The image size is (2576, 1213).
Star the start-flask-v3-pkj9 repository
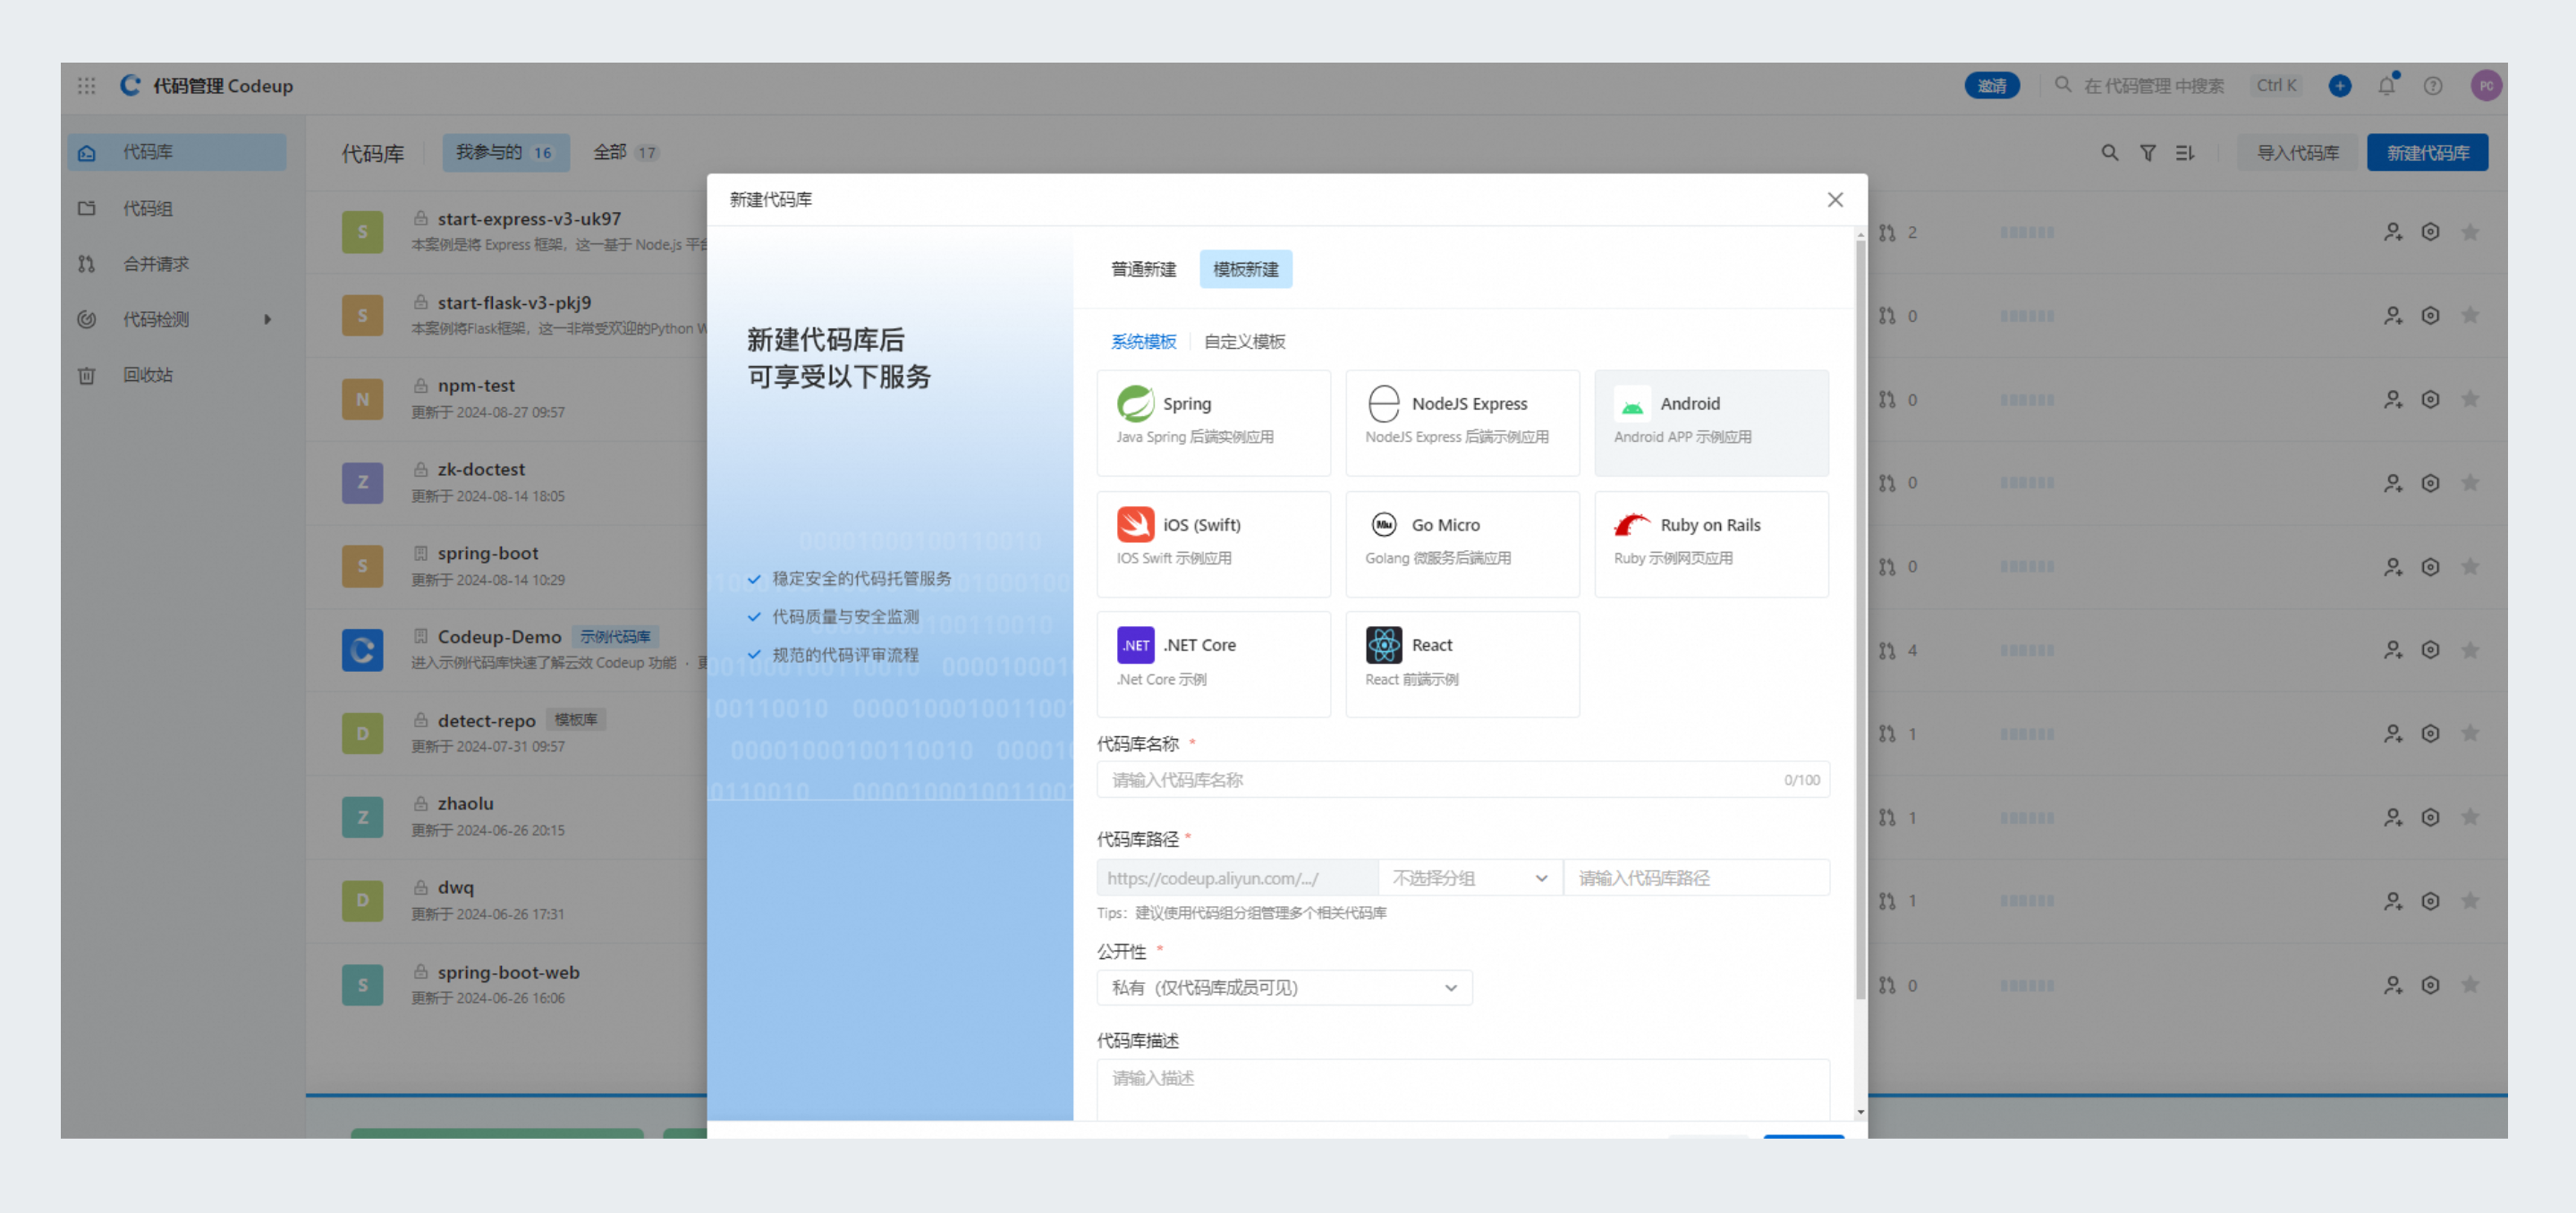(2470, 316)
